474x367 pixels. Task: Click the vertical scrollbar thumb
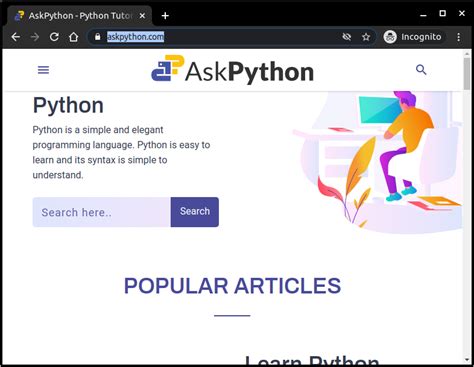click(467, 73)
